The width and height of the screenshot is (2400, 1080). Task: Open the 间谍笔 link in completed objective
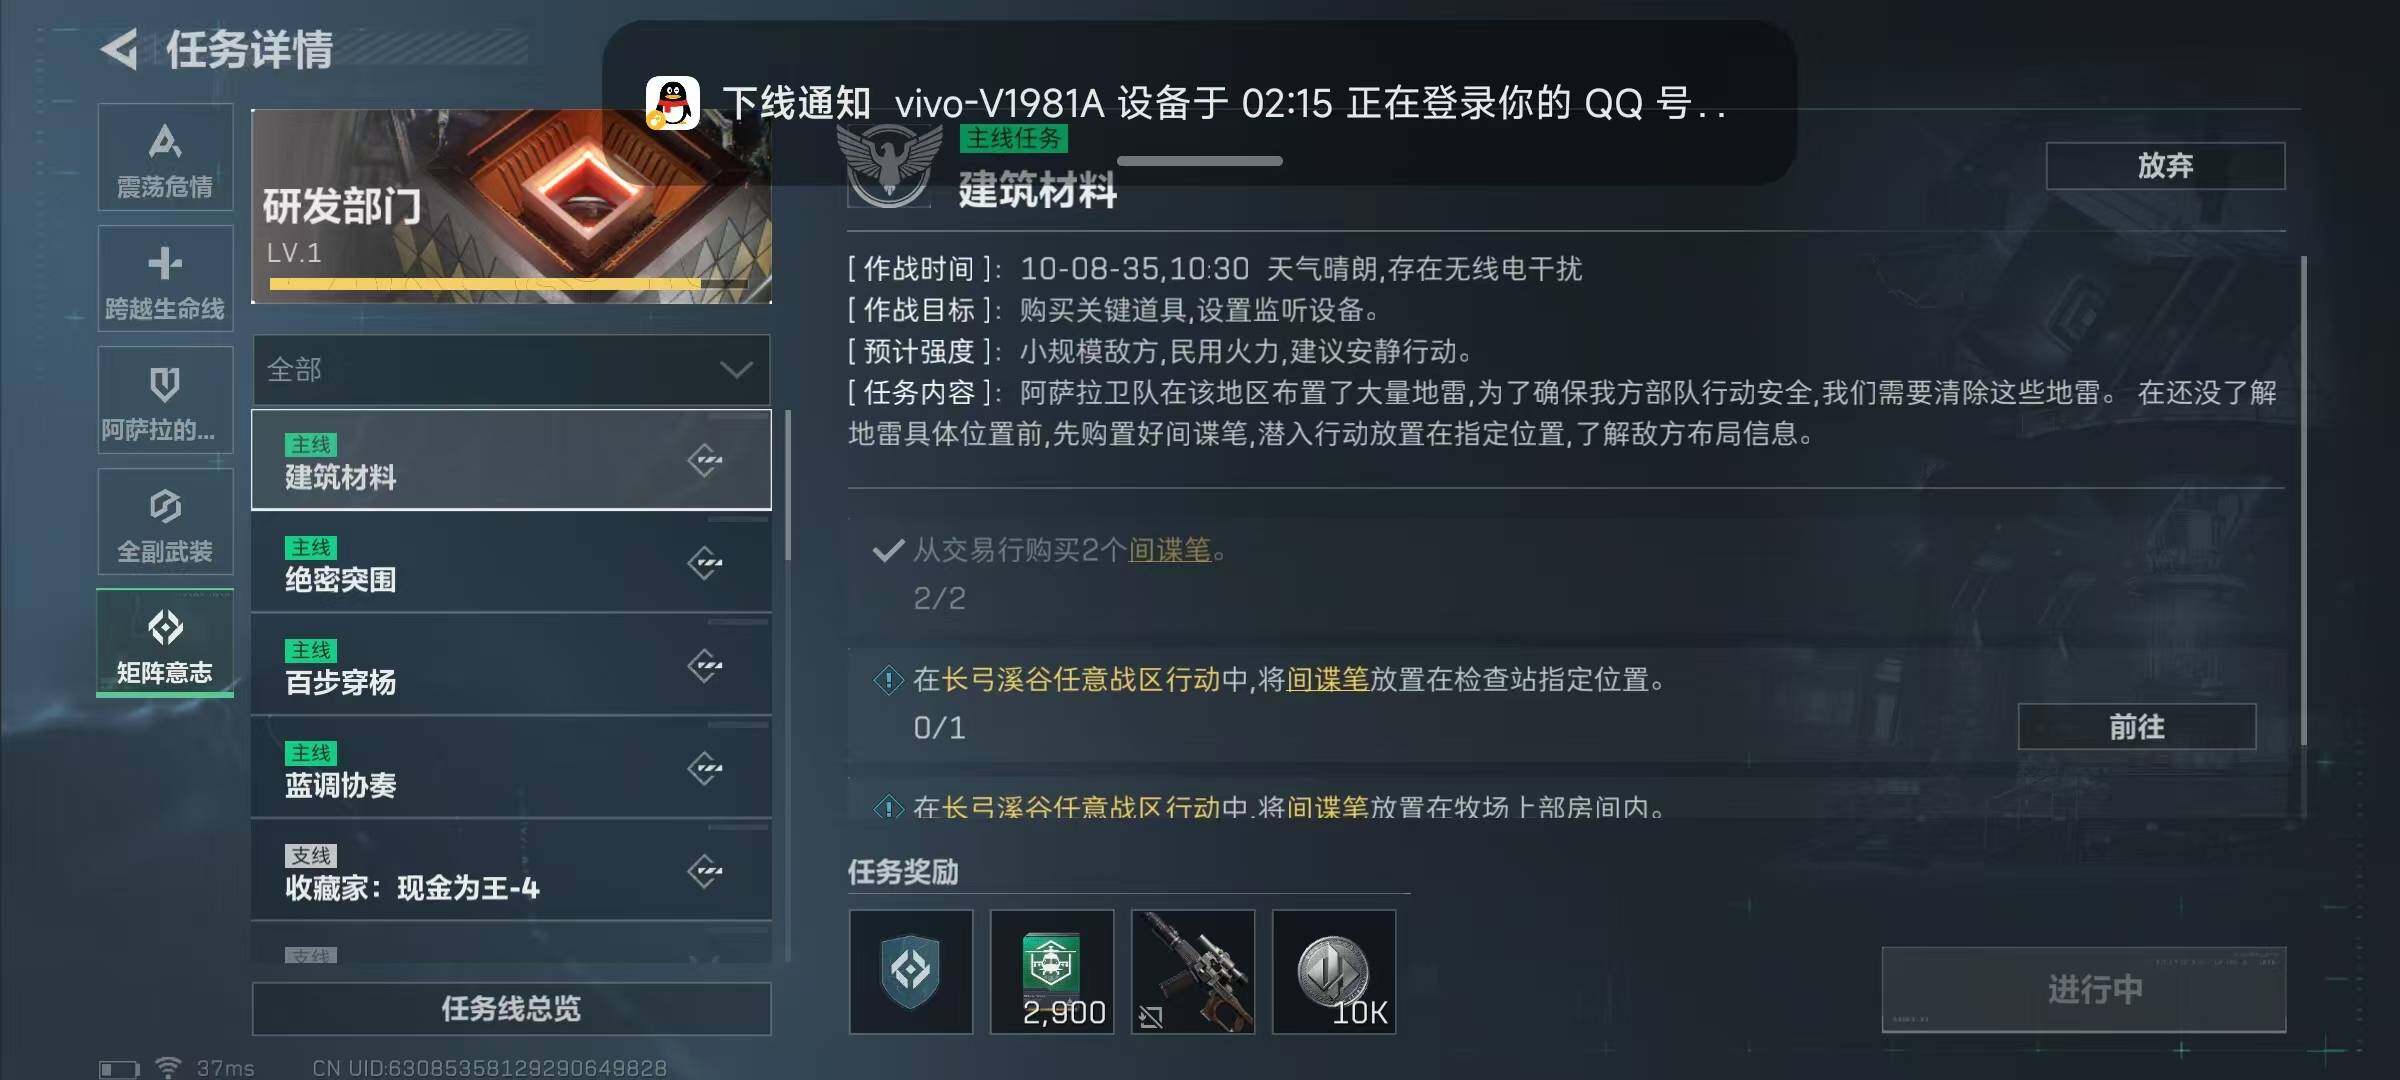[1170, 550]
